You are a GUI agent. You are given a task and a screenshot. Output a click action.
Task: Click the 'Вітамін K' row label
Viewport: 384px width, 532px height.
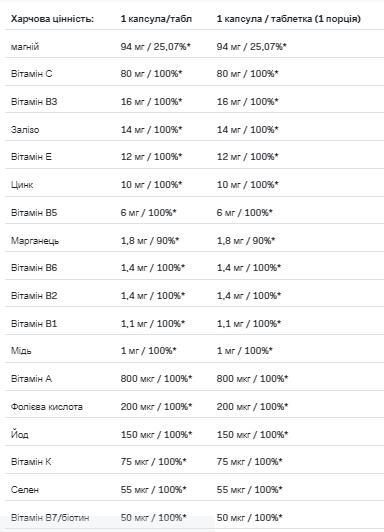click(x=31, y=462)
